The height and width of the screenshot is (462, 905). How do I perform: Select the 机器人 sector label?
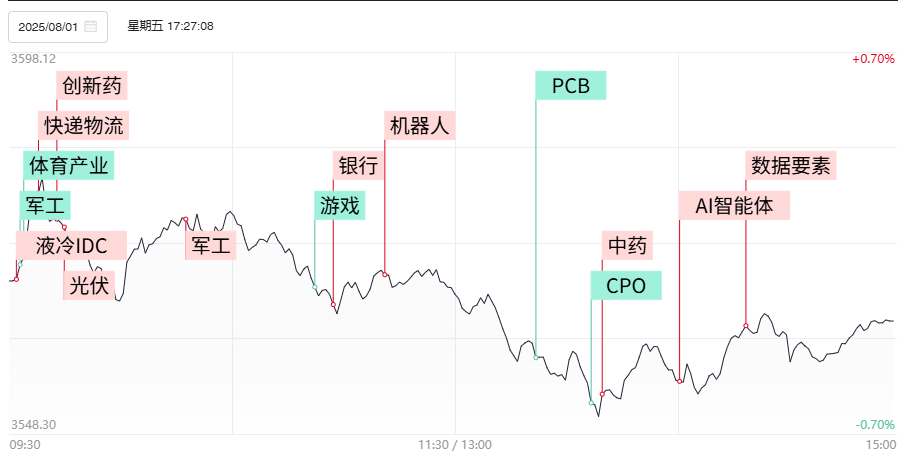pos(420,126)
